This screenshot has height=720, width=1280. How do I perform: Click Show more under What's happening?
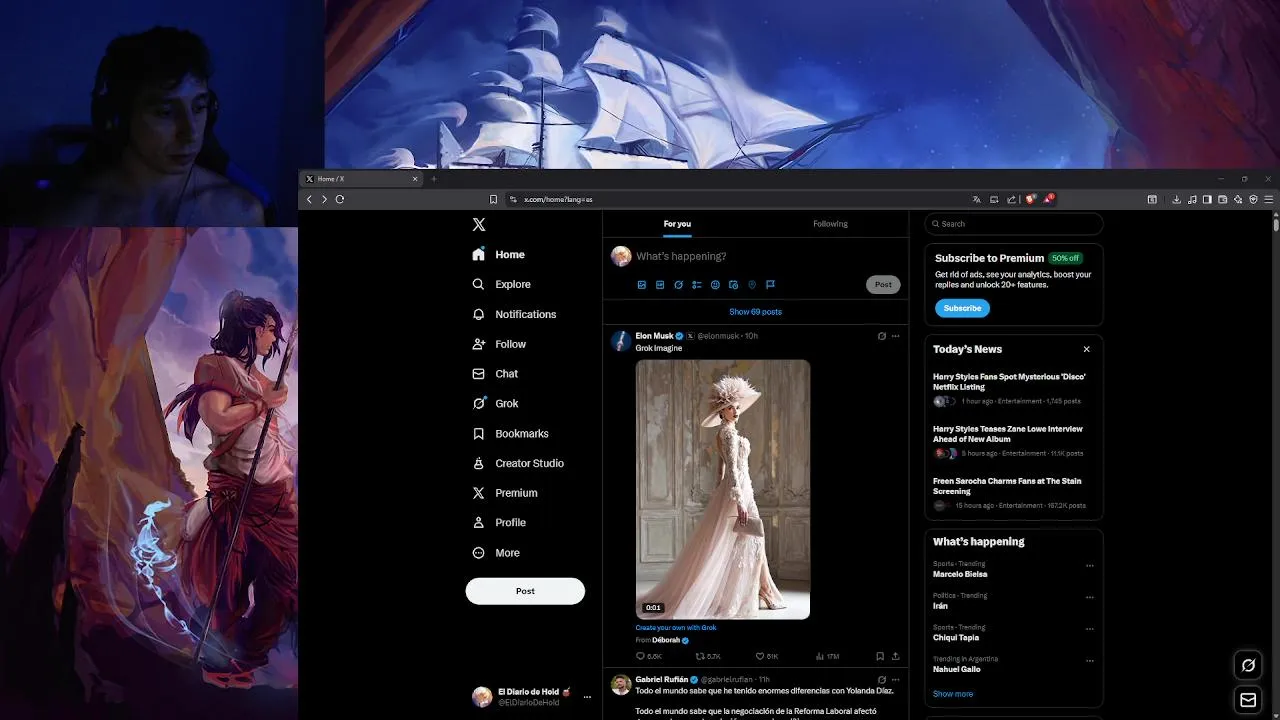953,694
